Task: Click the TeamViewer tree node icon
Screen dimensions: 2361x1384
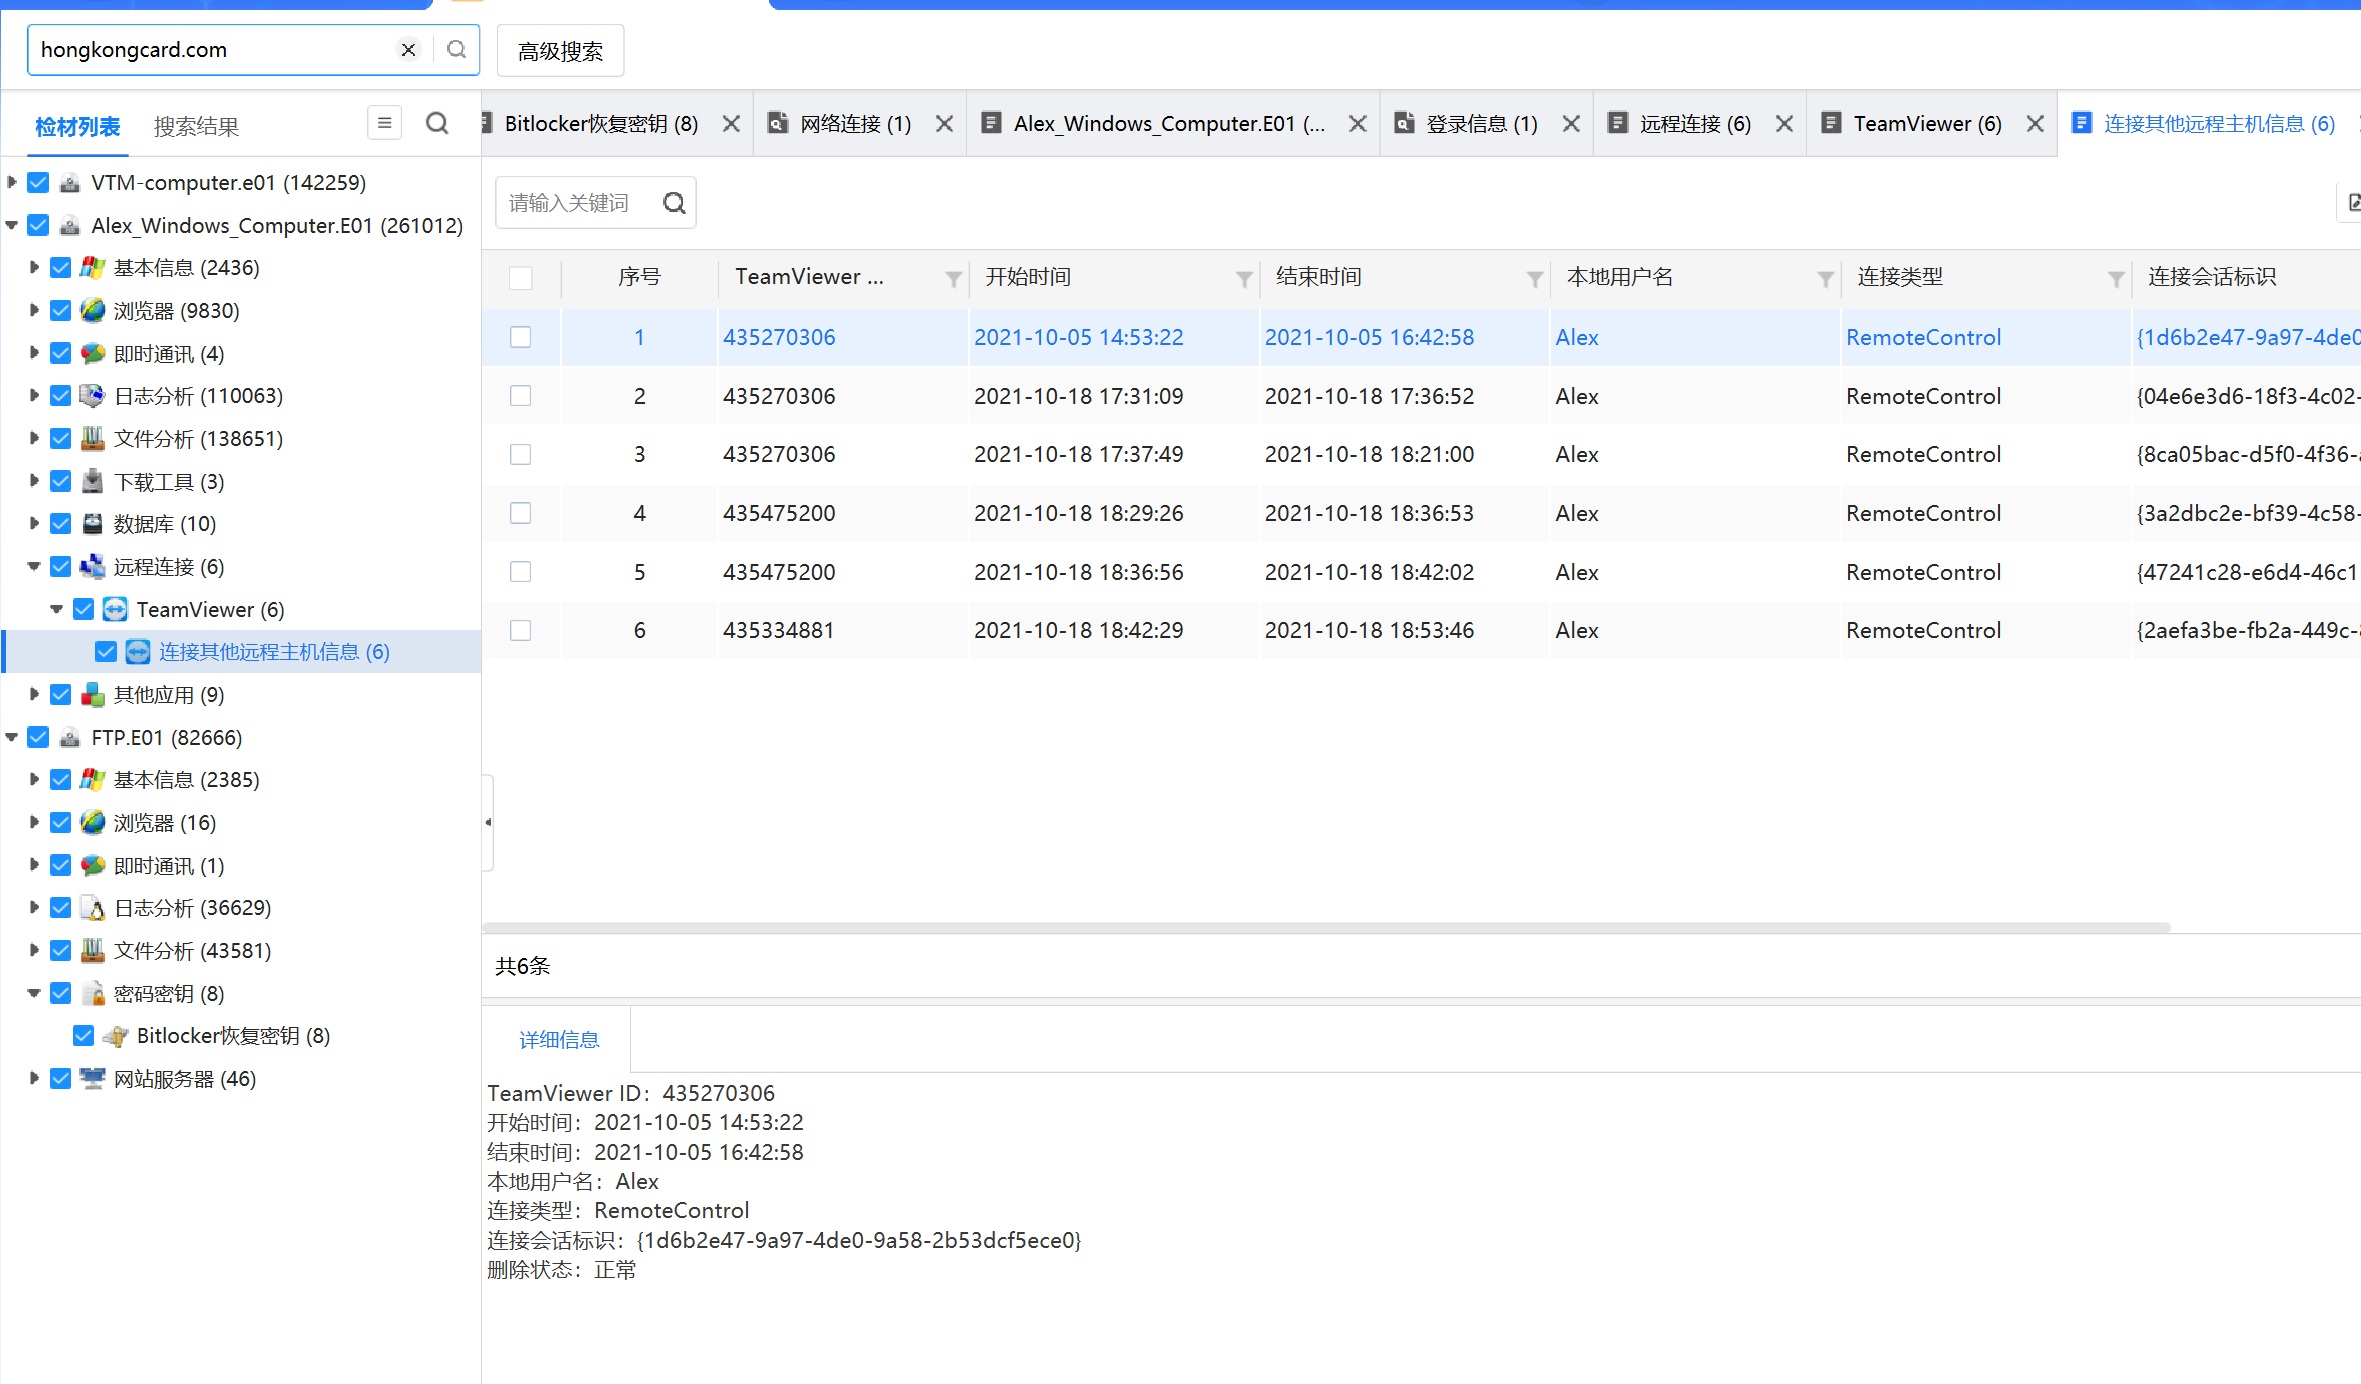Action: 115,609
